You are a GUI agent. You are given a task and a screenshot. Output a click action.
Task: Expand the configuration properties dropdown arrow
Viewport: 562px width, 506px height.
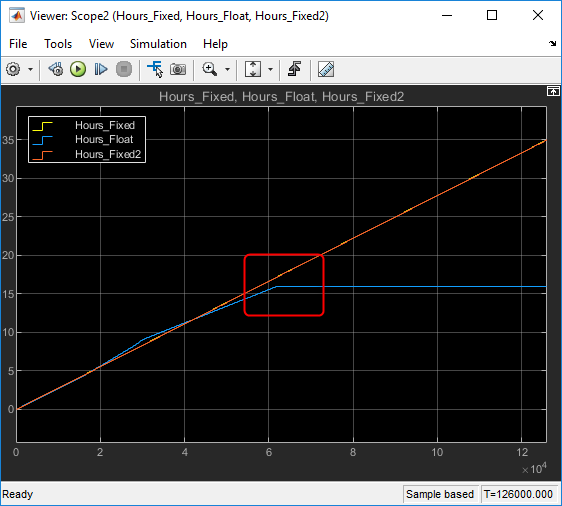(x=31, y=70)
